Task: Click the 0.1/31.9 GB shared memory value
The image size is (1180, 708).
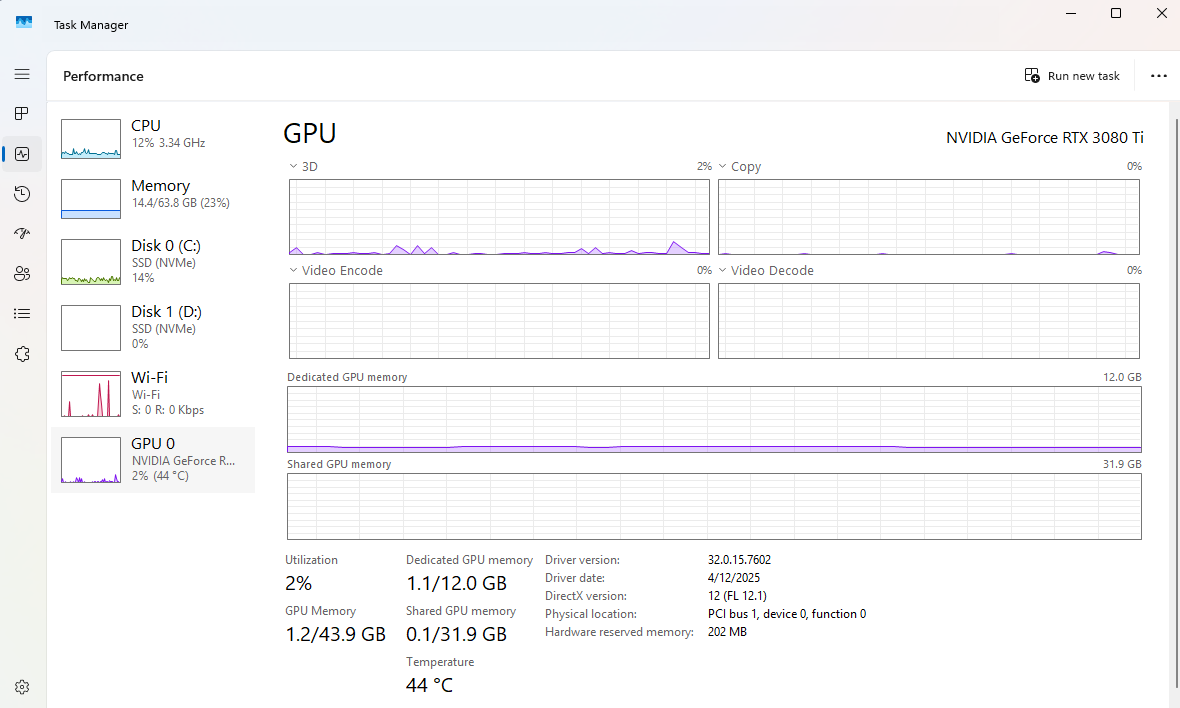Action: coord(457,634)
